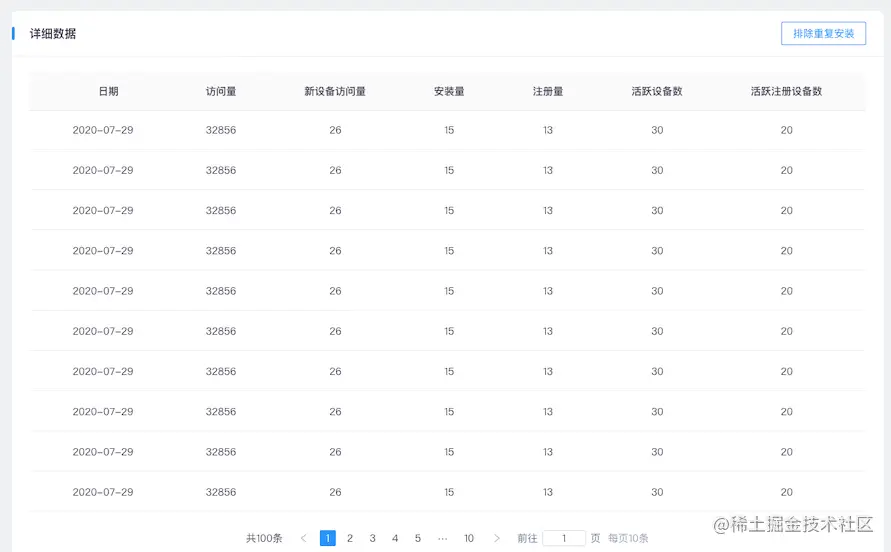891x552 pixels.
Task: Click the 安装量 column header
Action: (449, 91)
